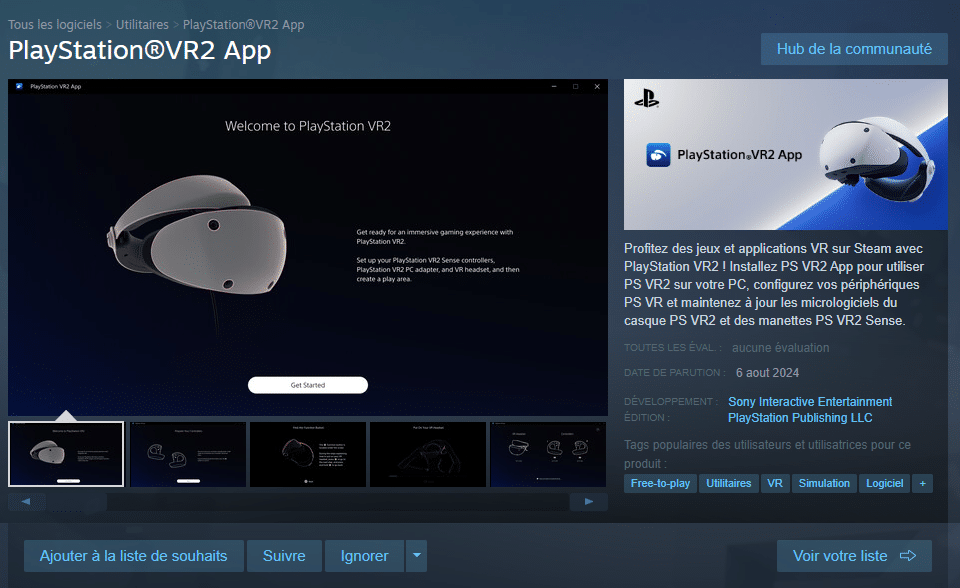Click the 'Suivre' button
The height and width of the screenshot is (588, 960).
point(284,556)
